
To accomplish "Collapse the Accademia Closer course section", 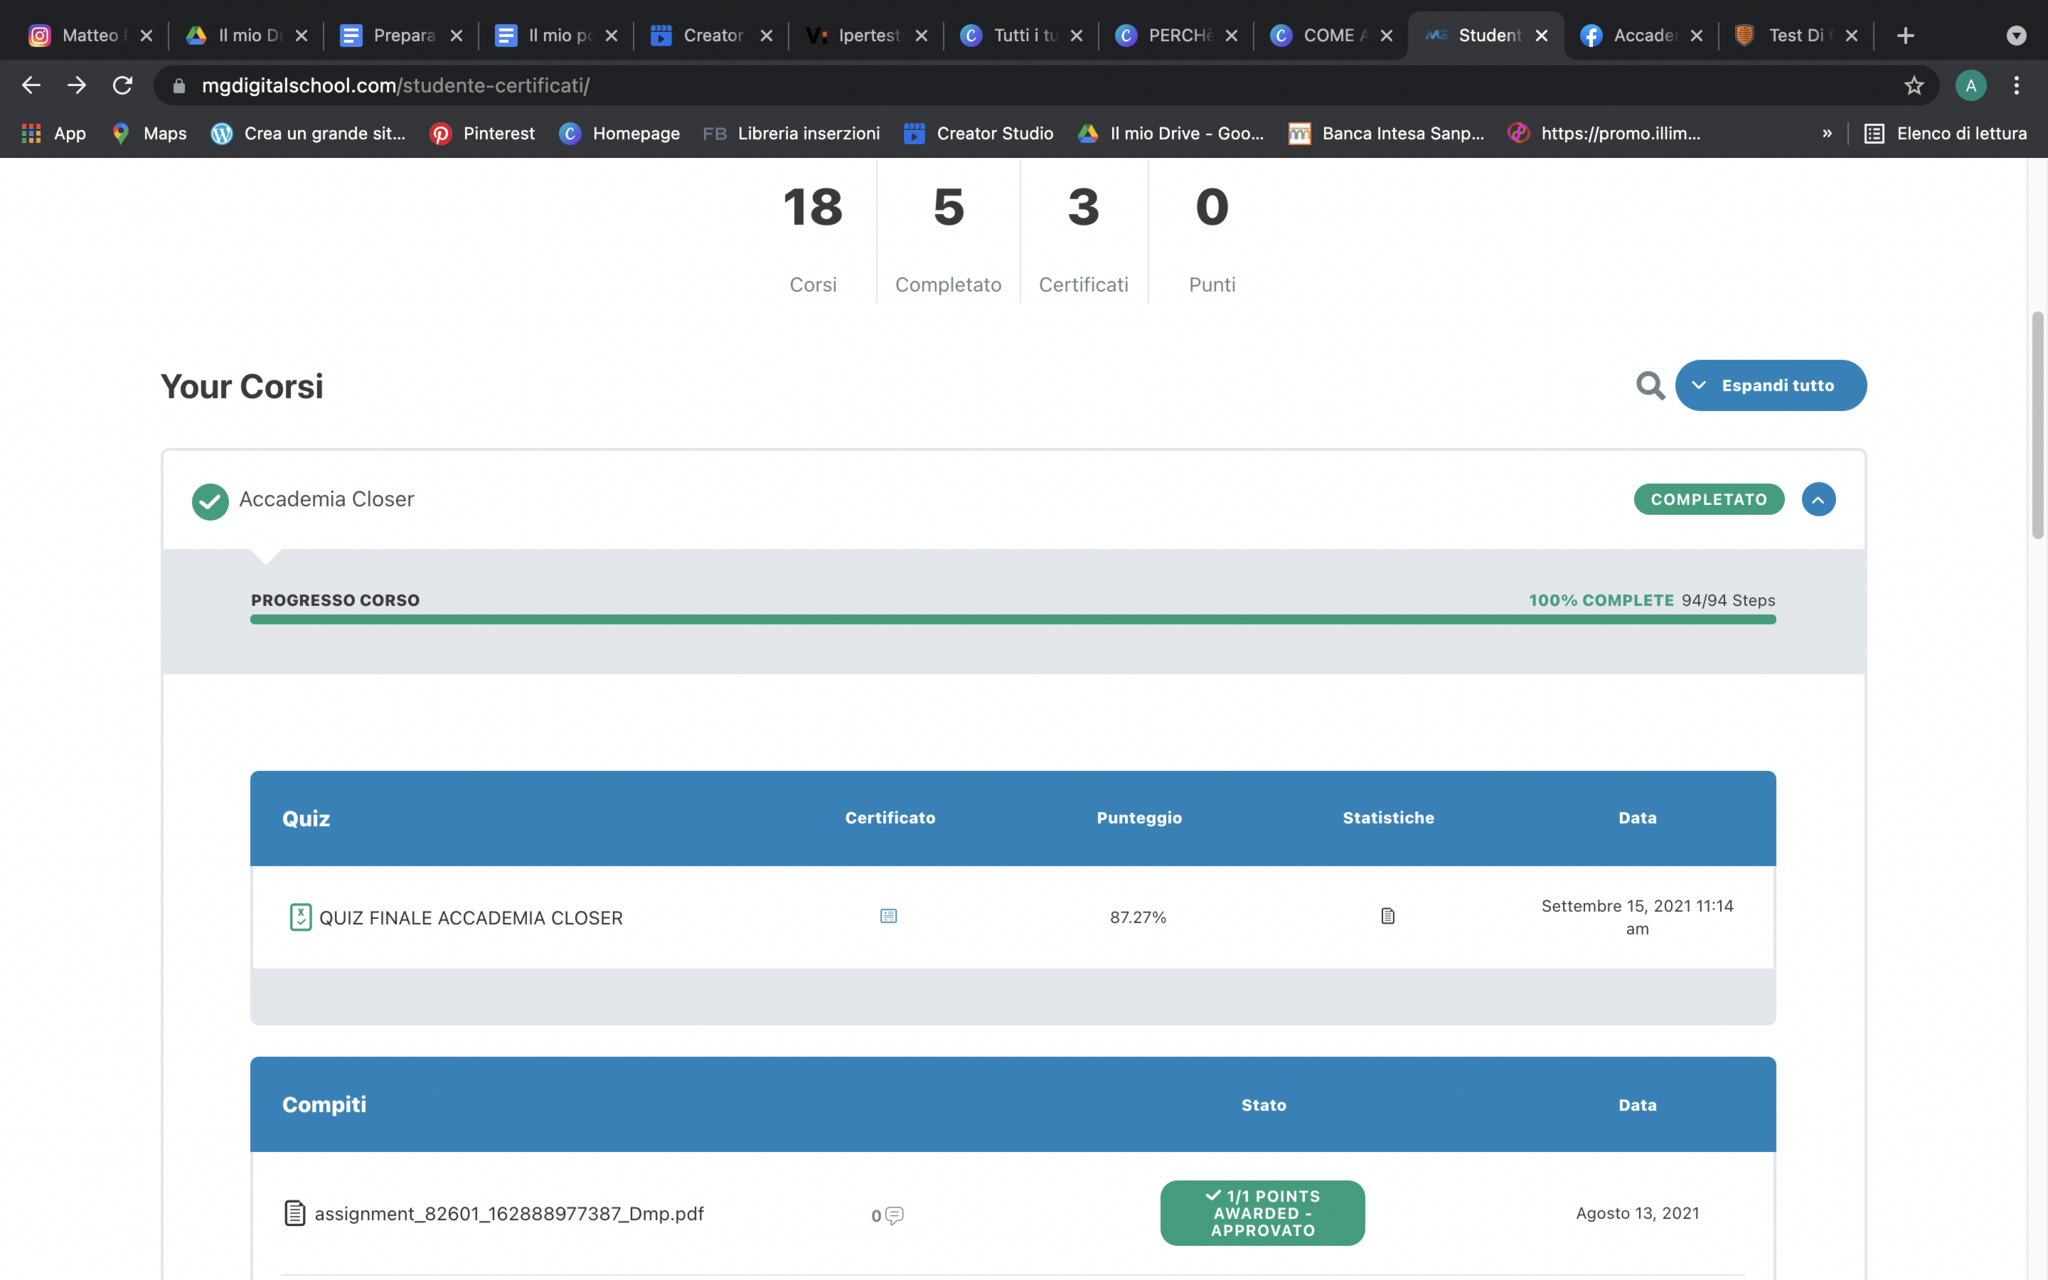I will pos(1817,499).
